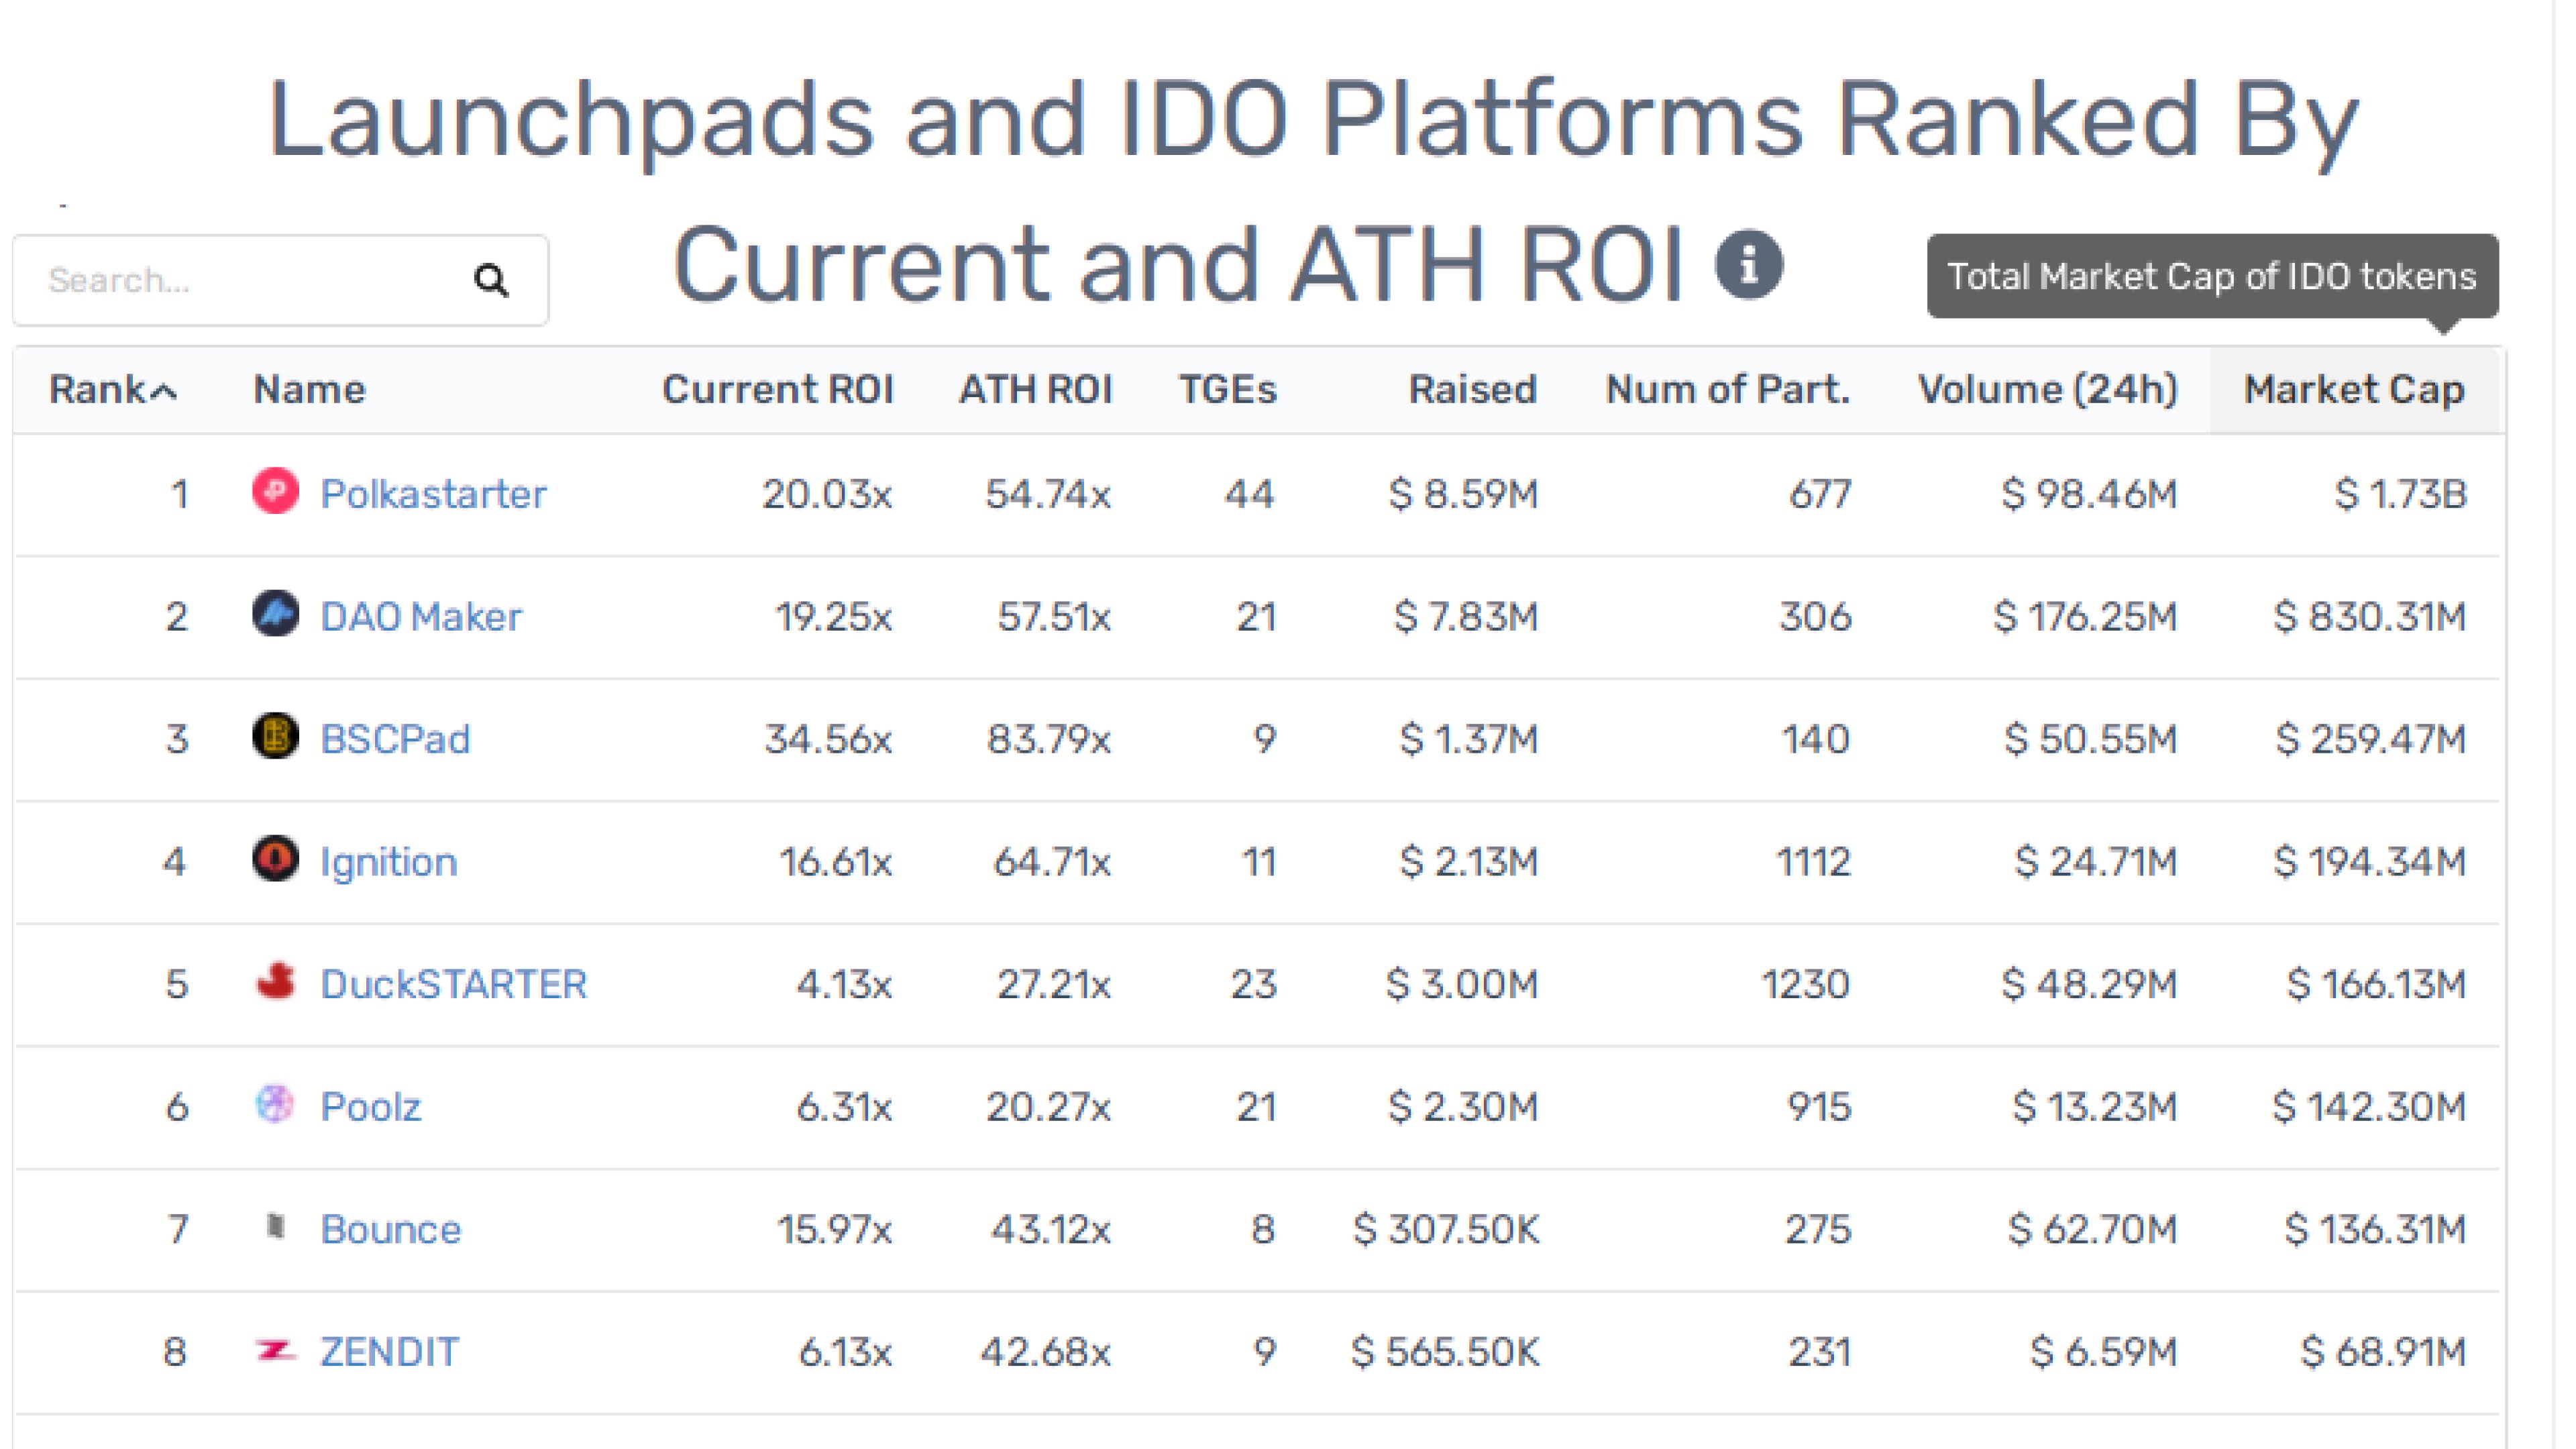This screenshot has width=2576, height=1449.
Task: Click the Polkastarter logo icon
Action: 275,491
